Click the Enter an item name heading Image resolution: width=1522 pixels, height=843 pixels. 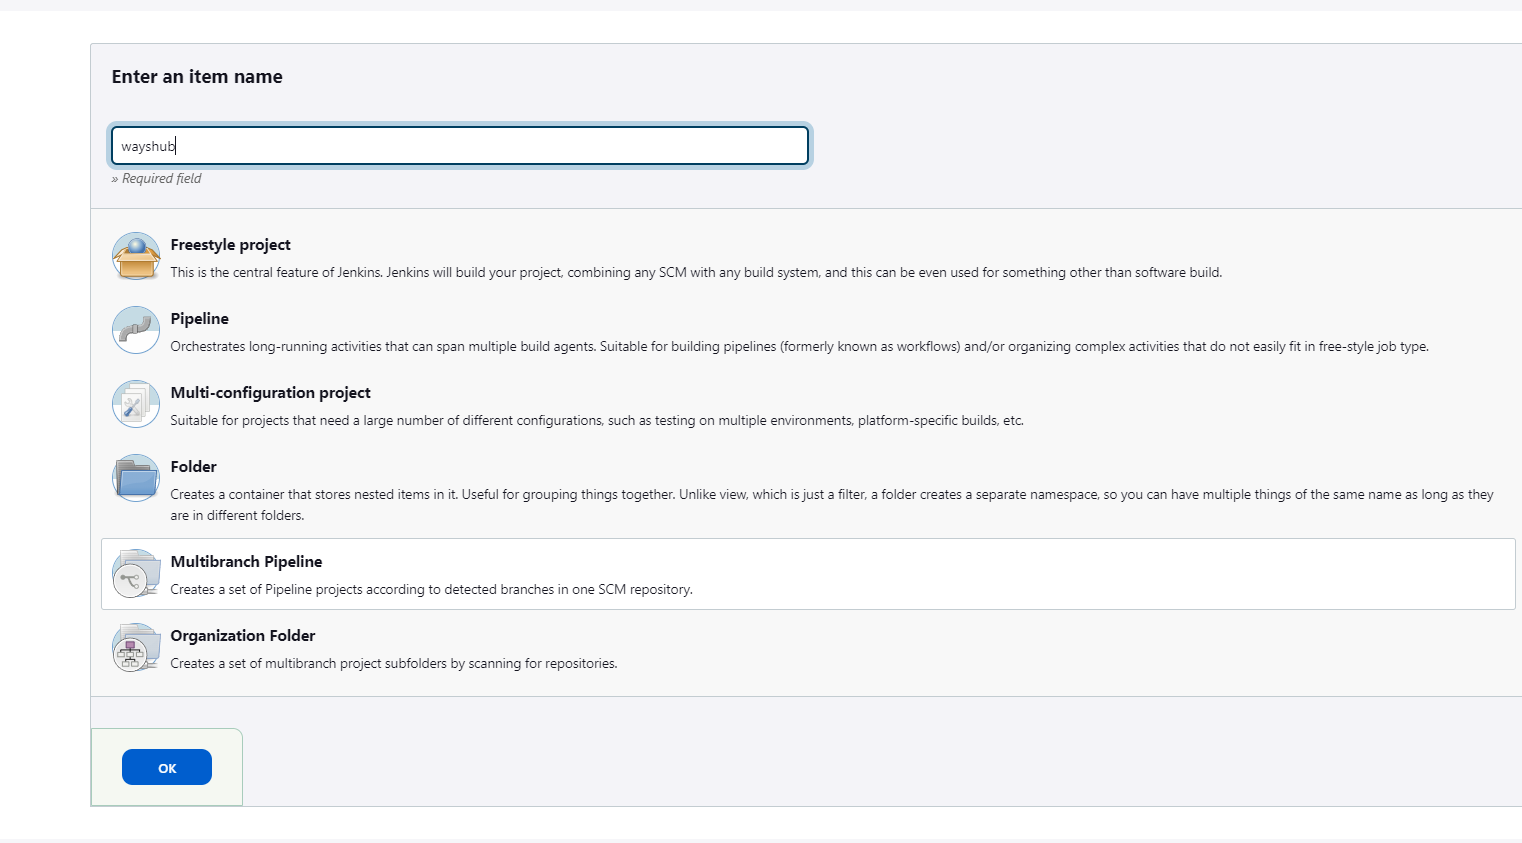196,76
